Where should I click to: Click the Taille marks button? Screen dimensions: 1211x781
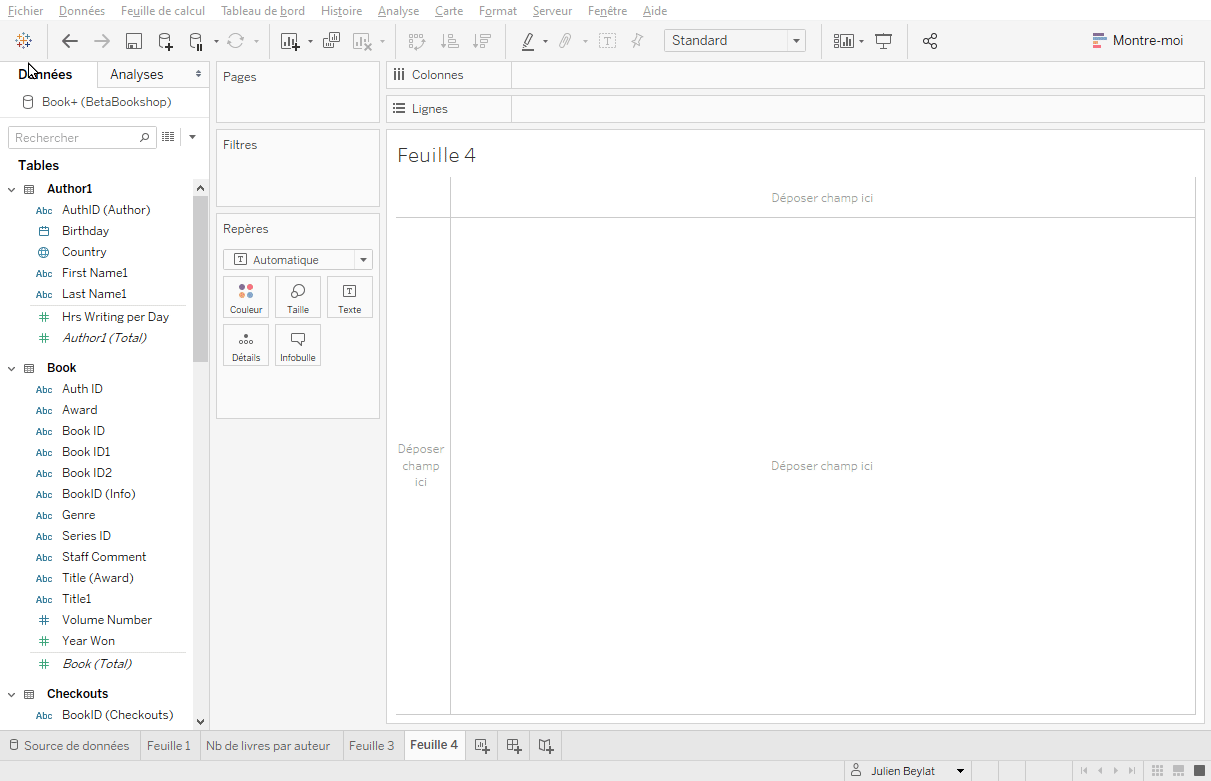[298, 297]
